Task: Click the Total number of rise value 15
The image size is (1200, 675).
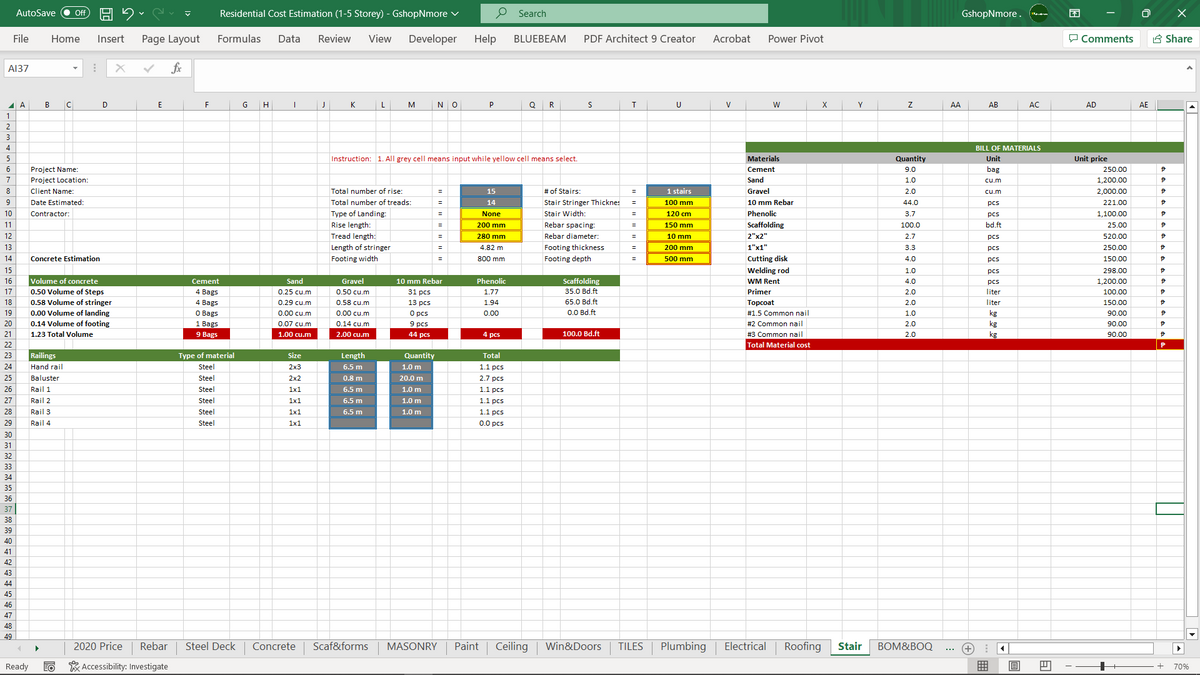Action: 491,191
